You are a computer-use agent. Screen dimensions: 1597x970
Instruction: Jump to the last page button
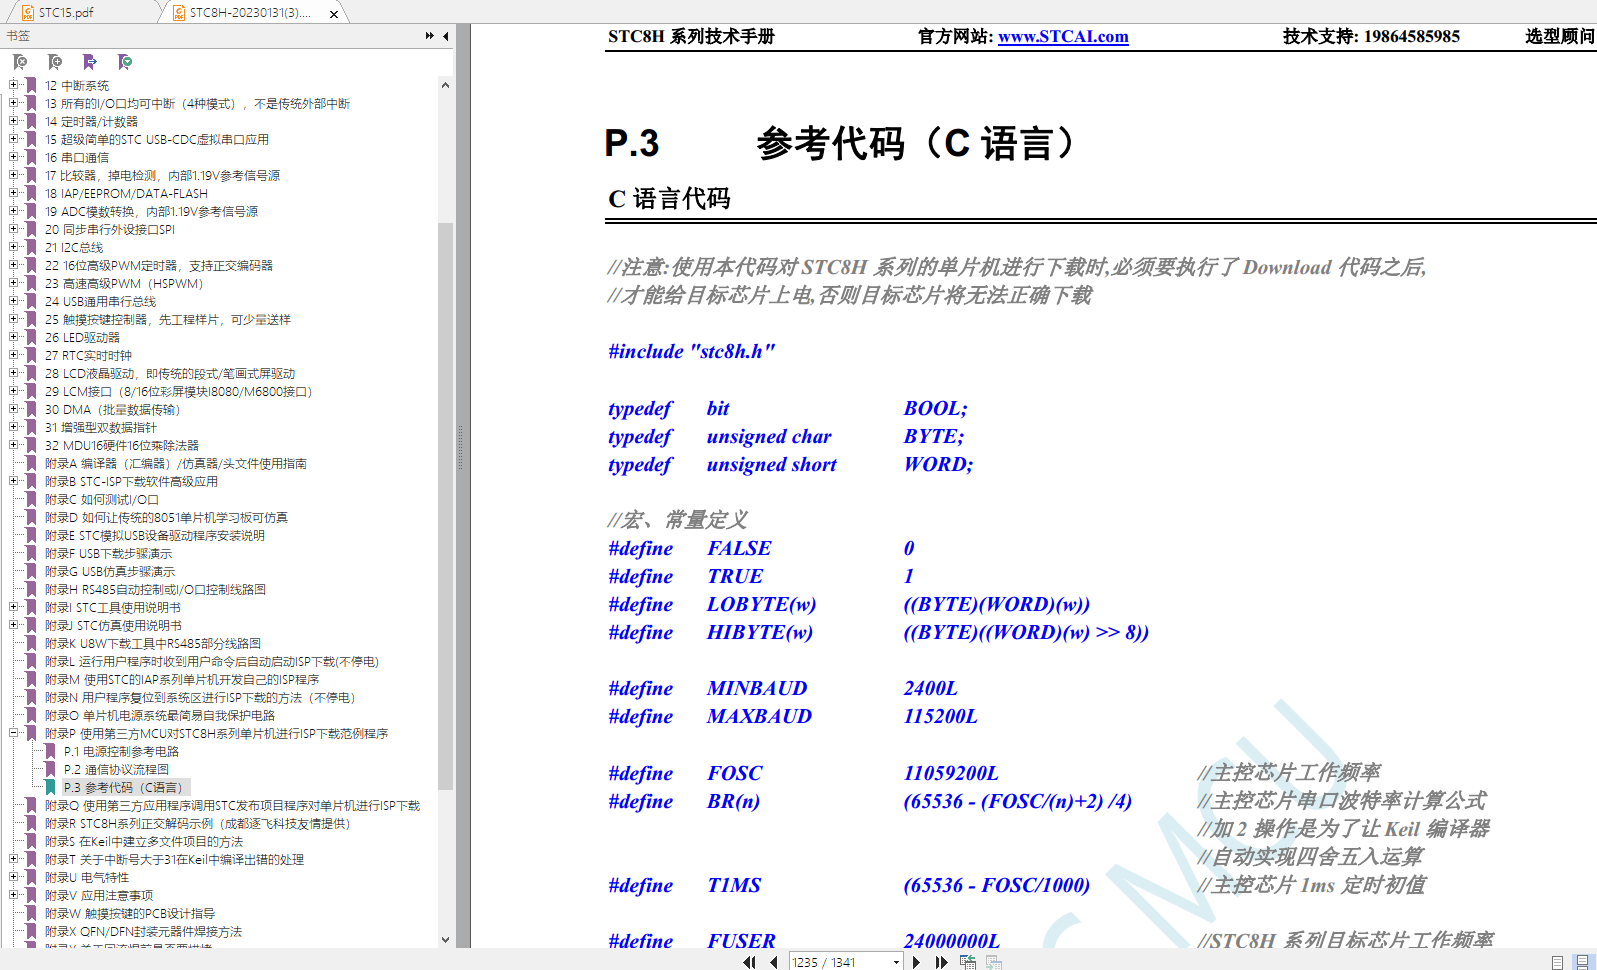941,962
